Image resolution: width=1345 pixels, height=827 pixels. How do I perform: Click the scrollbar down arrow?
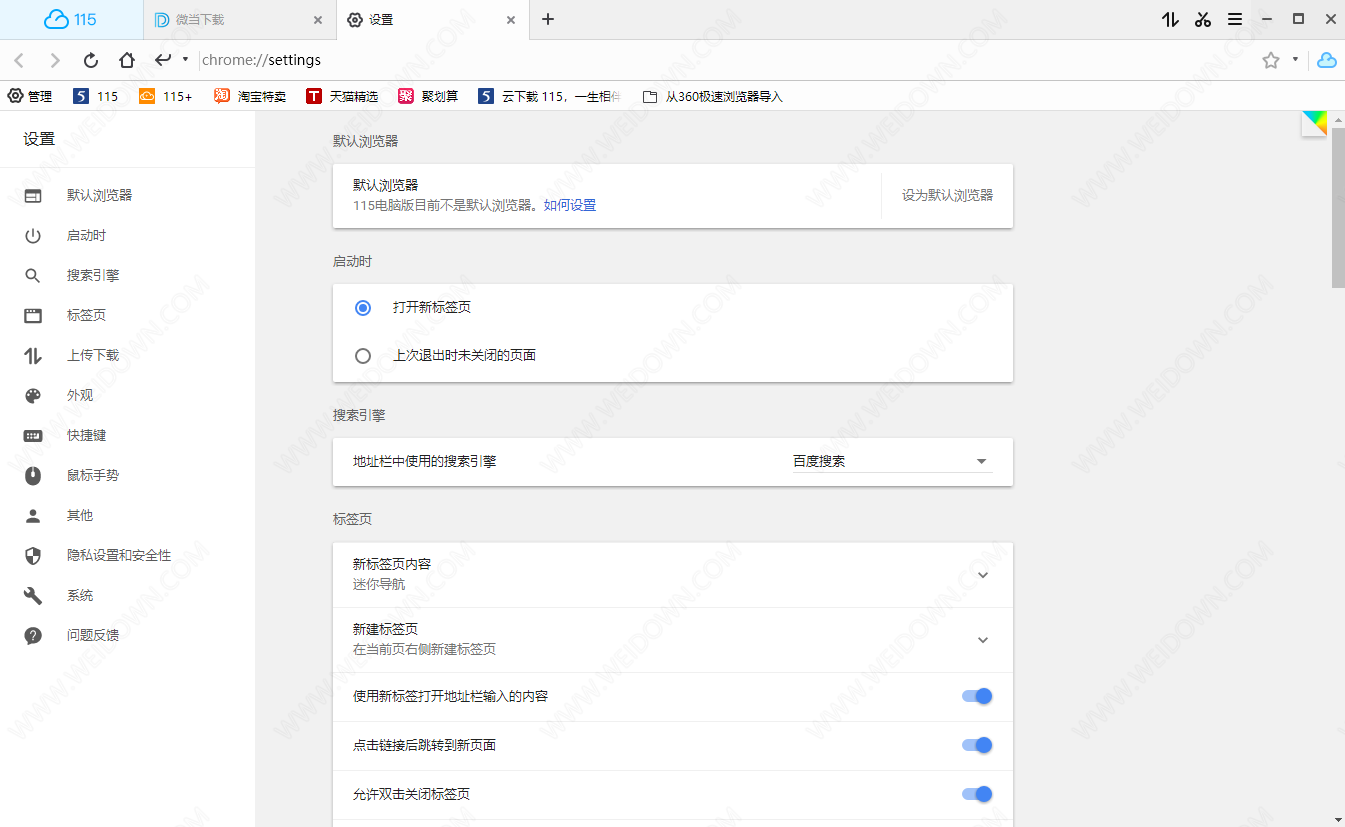1338,819
